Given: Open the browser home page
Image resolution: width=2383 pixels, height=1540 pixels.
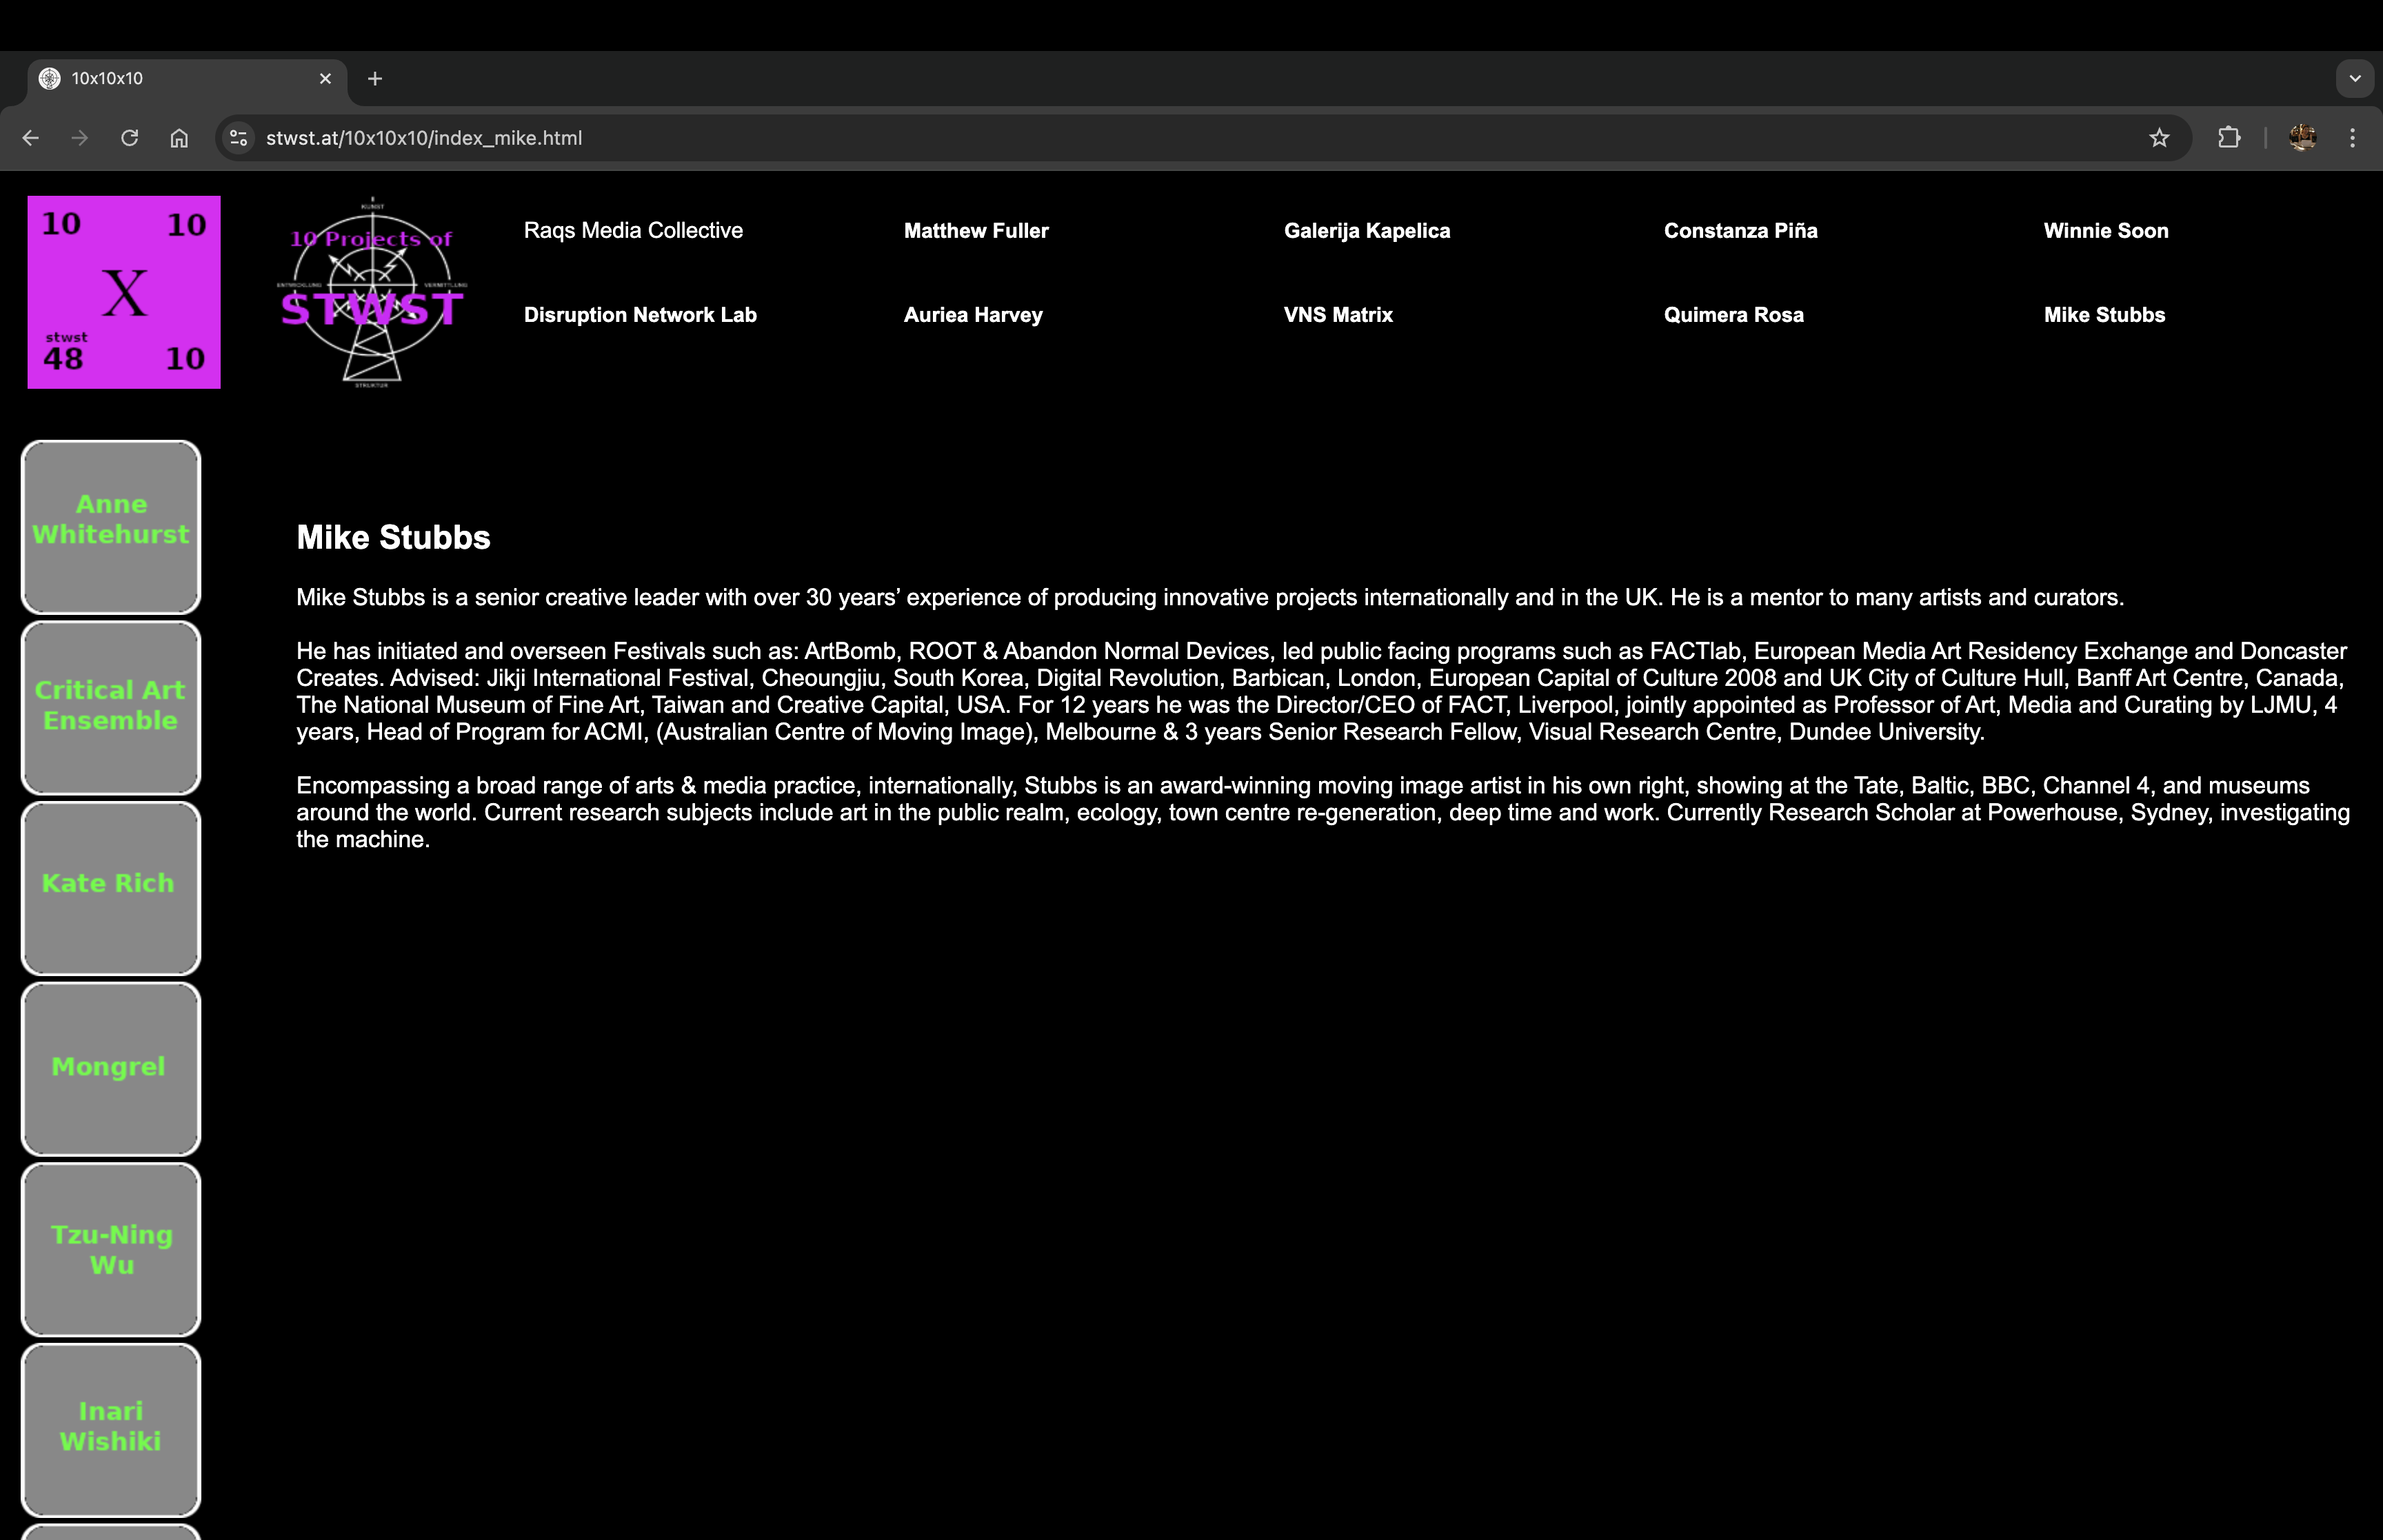Looking at the screenshot, I should point(179,138).
